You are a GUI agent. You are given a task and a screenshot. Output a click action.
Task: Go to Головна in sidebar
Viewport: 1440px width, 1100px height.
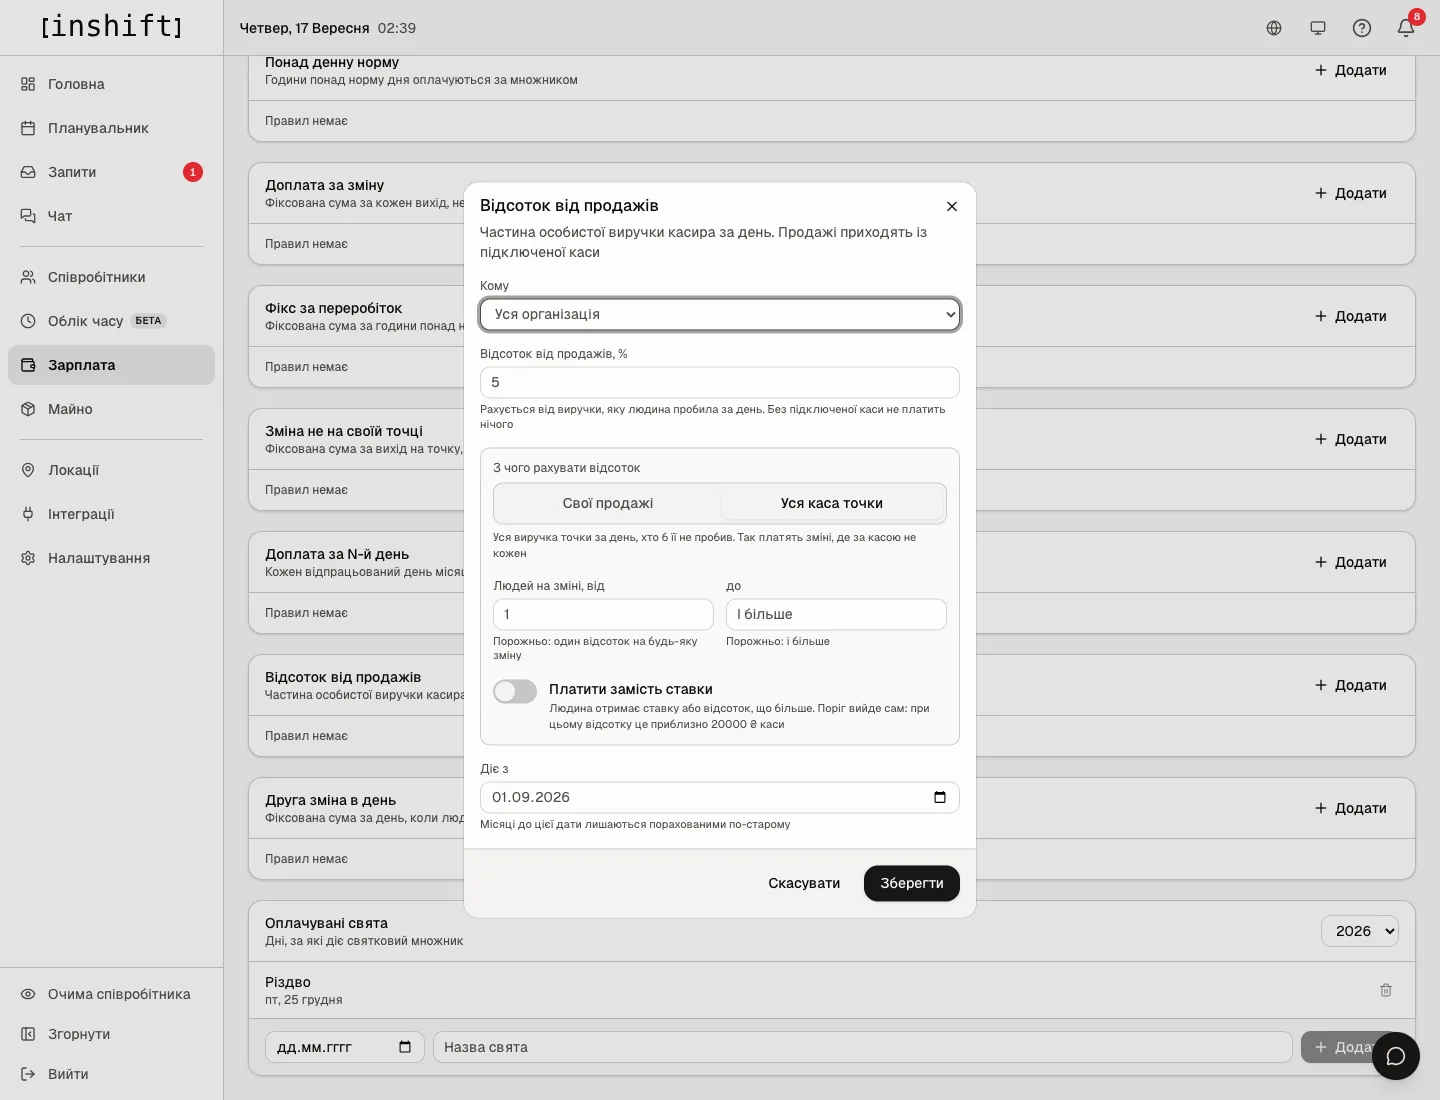pos(111,84)
